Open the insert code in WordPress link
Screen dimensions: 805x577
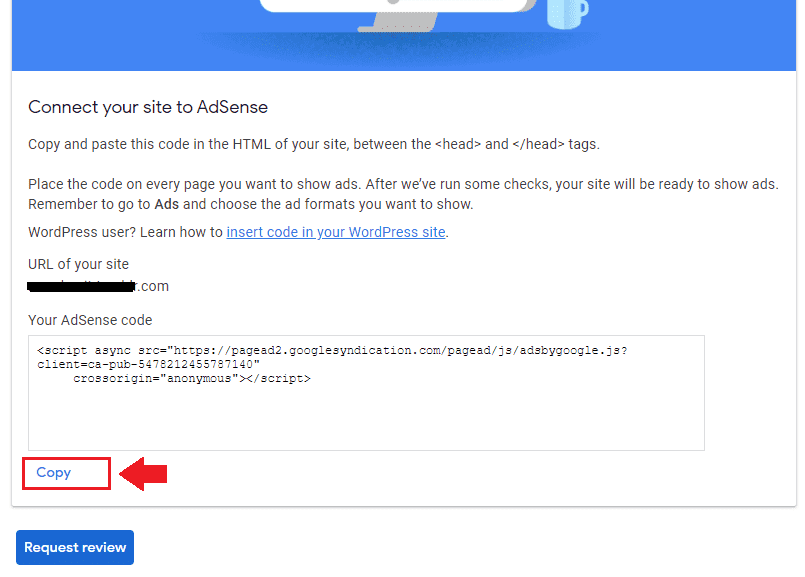click(336, 232)
